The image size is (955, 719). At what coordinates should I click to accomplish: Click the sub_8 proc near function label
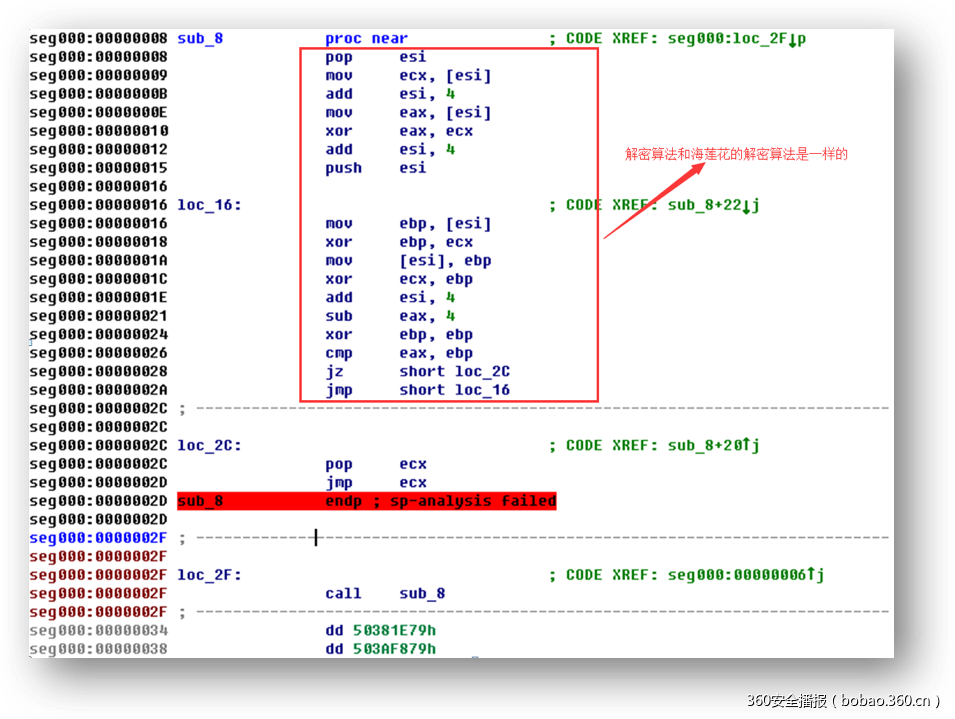[x=200, y=39]
